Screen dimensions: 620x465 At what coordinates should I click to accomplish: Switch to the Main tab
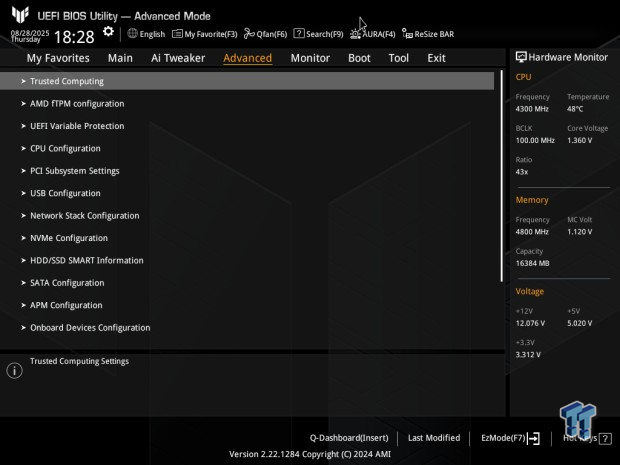120,58
